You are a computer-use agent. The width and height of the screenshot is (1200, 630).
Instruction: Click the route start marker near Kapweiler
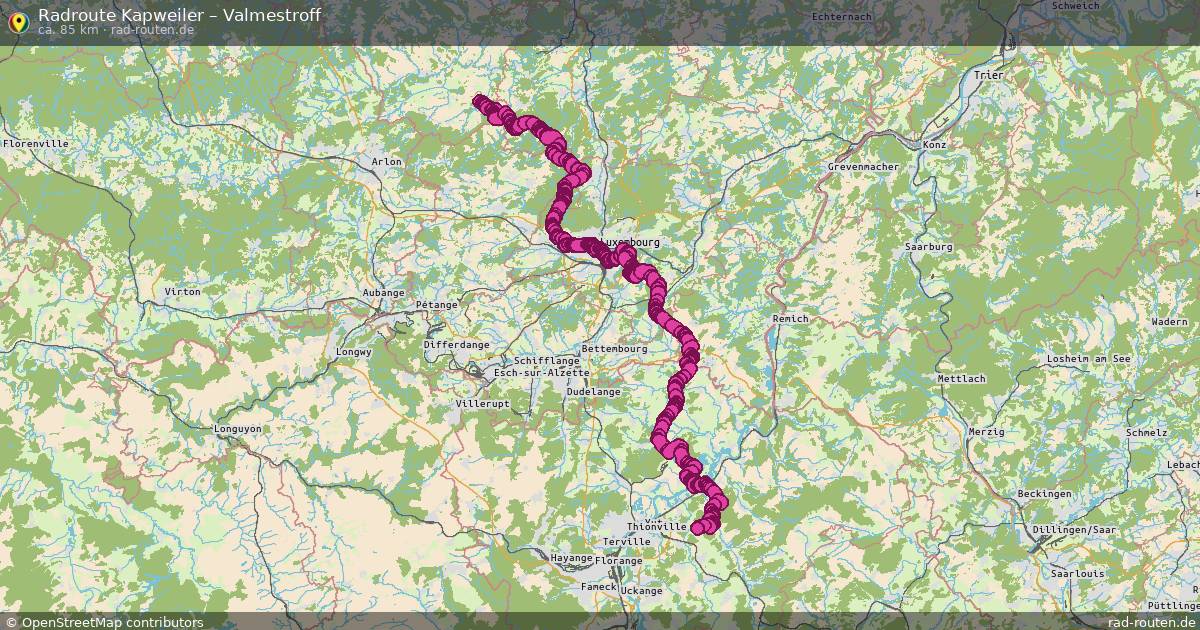tap(479, 100)
